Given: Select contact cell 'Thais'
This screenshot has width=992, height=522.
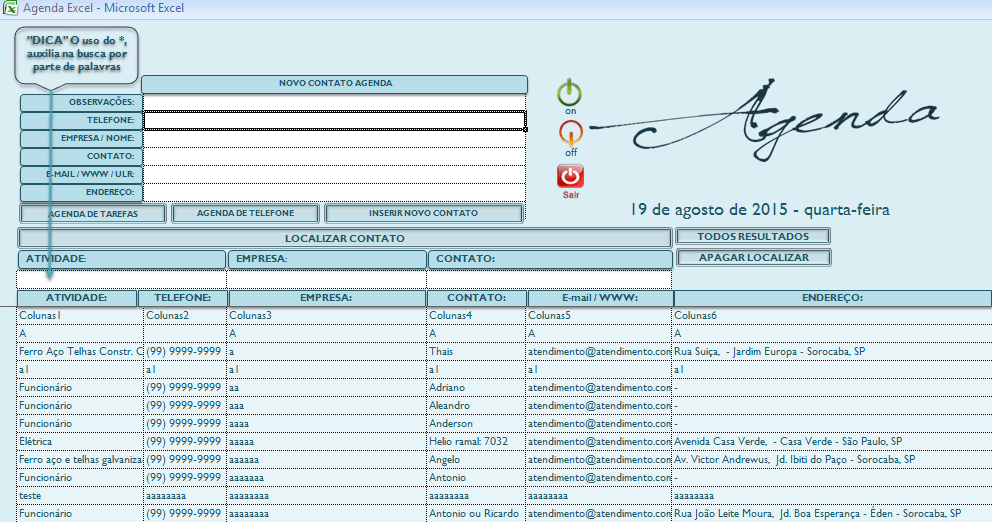Looking at the screenshot, I should pos(476,352).
